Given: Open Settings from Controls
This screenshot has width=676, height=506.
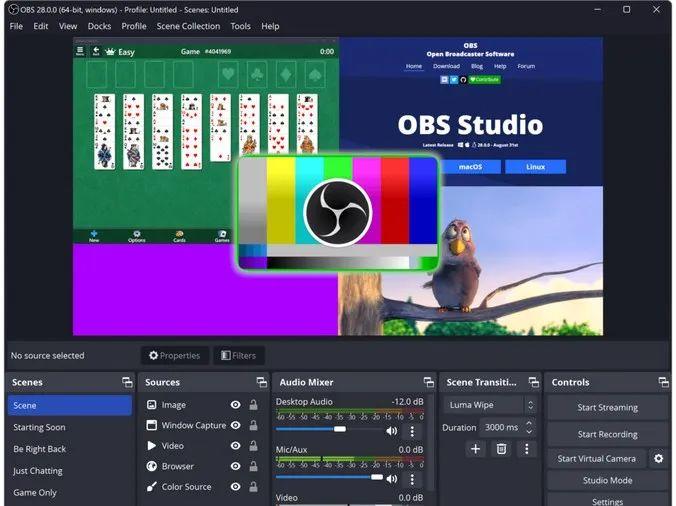Looking at the screenshot, I should coord(607,501).
